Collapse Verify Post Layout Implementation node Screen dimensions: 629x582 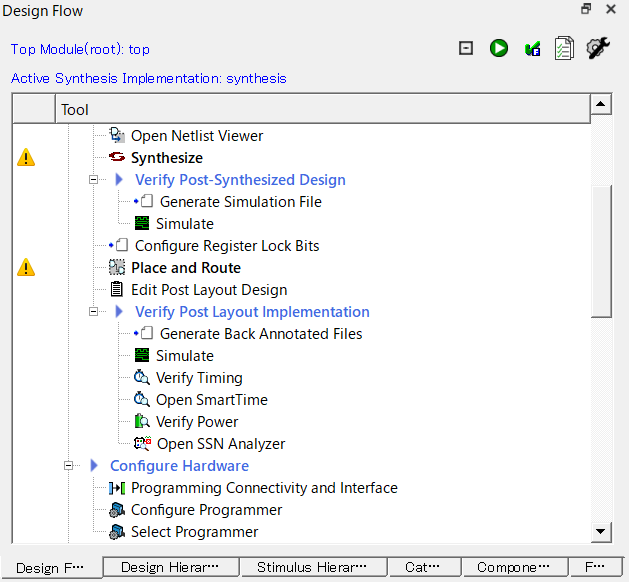[x=94, y=312]
